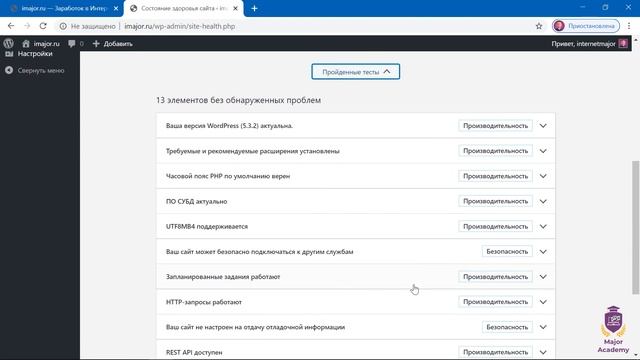Close the imajor.ru Заработок tab
The height and width of the screenshot is (360, 640).
tap(116, 8)
